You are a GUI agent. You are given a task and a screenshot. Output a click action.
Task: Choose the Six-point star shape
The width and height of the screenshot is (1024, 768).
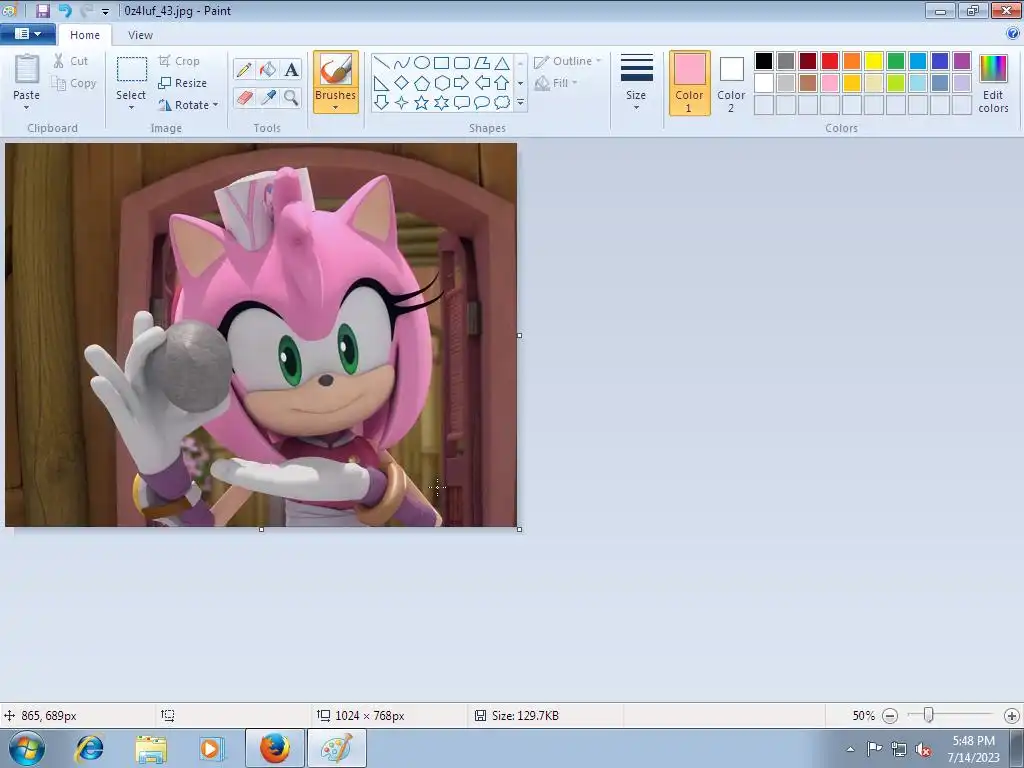click(x=441, y=103)
